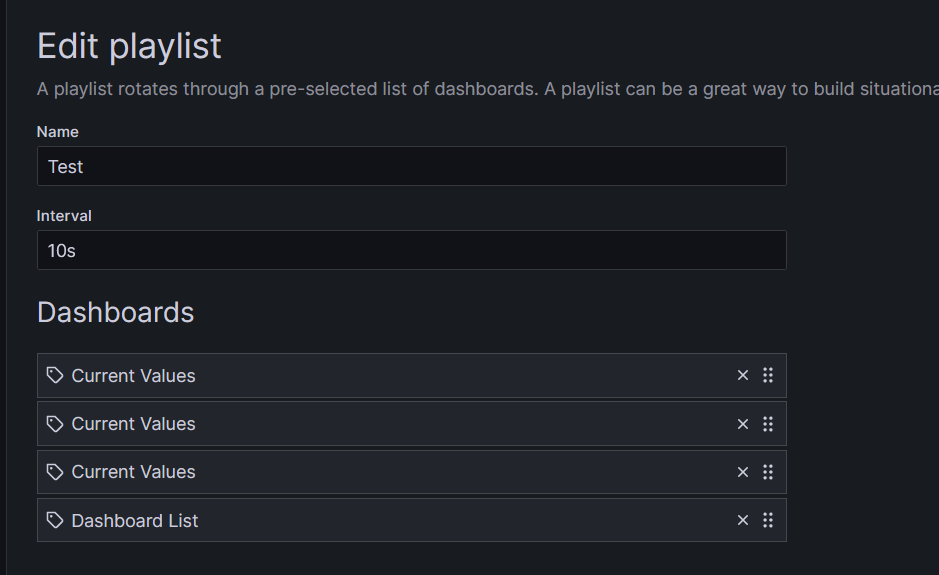The width and height of the screenshot is (939, 575).
Task: Select the third Current Values item label
Action: 133,472
